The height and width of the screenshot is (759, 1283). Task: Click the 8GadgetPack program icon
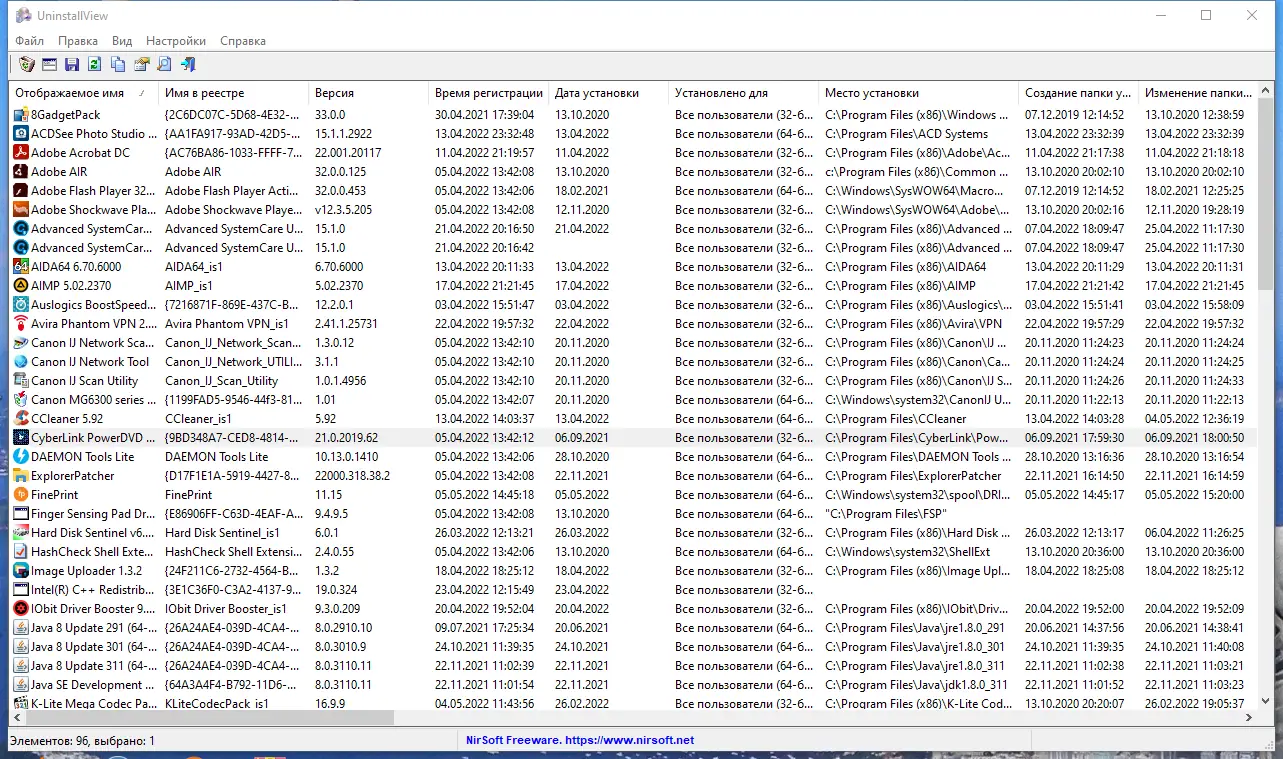click(21, 115)
